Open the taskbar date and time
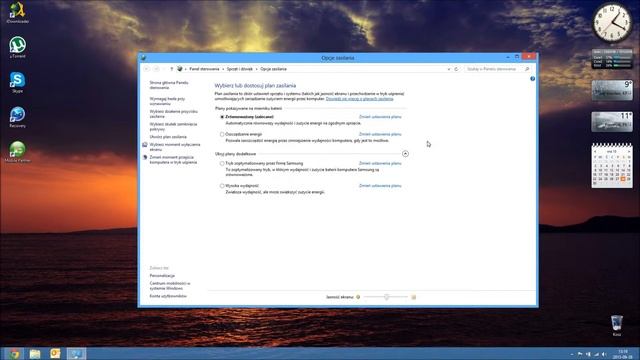 tap(623, 354)
